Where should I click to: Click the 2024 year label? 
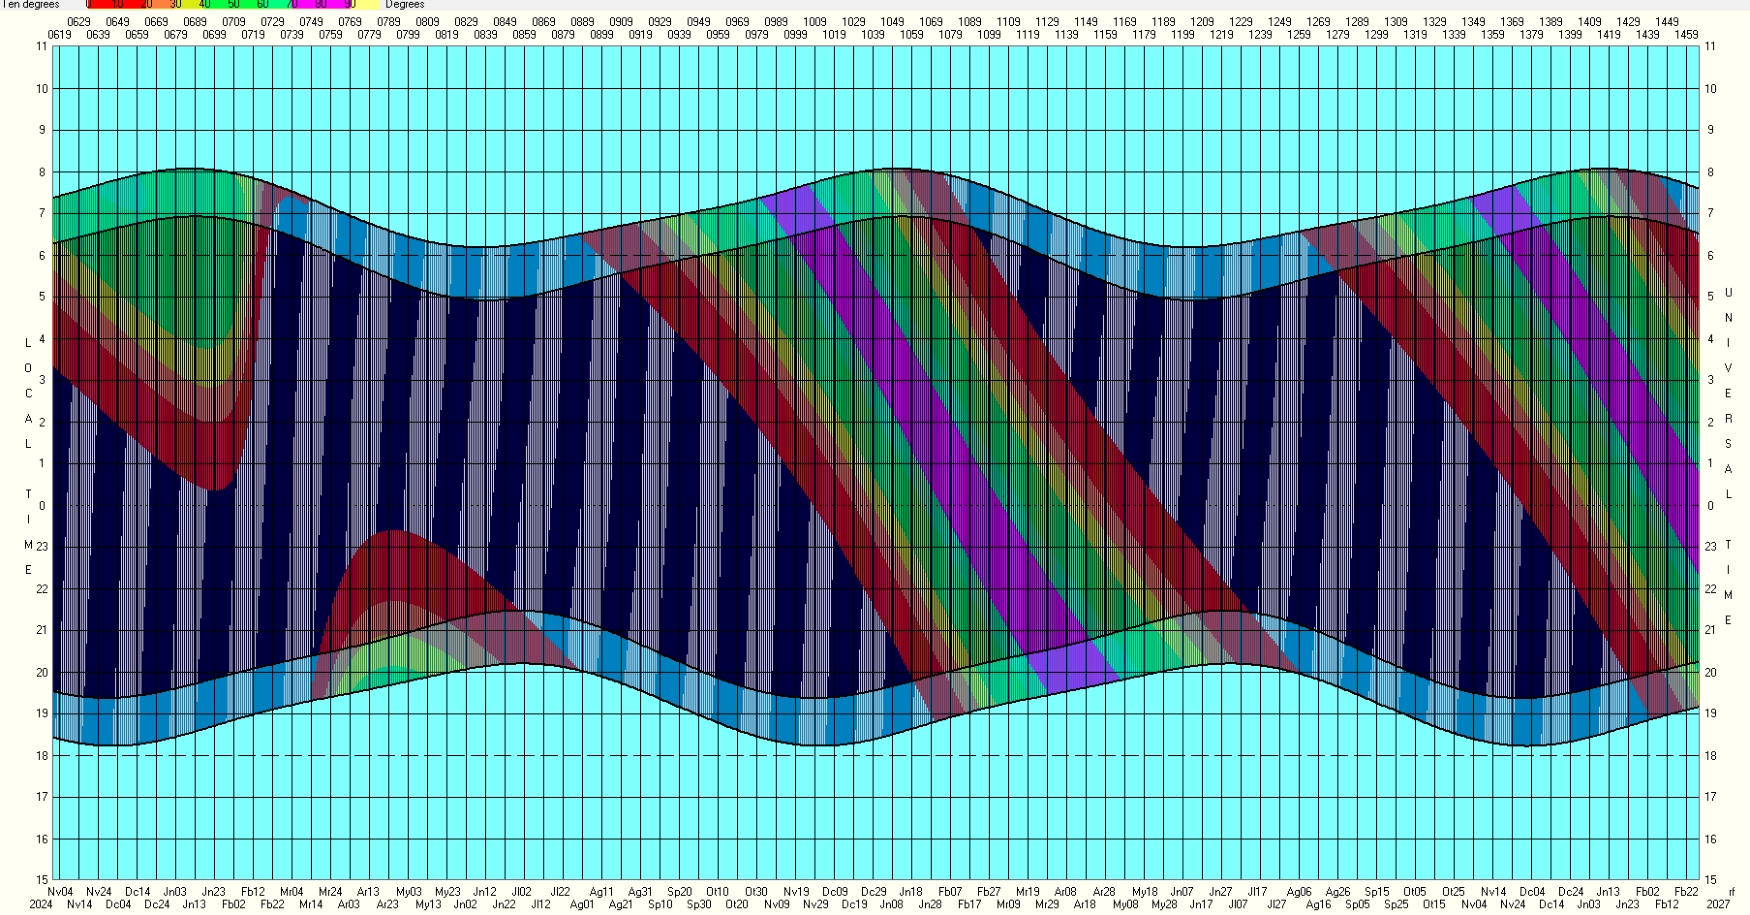[41, 905]
